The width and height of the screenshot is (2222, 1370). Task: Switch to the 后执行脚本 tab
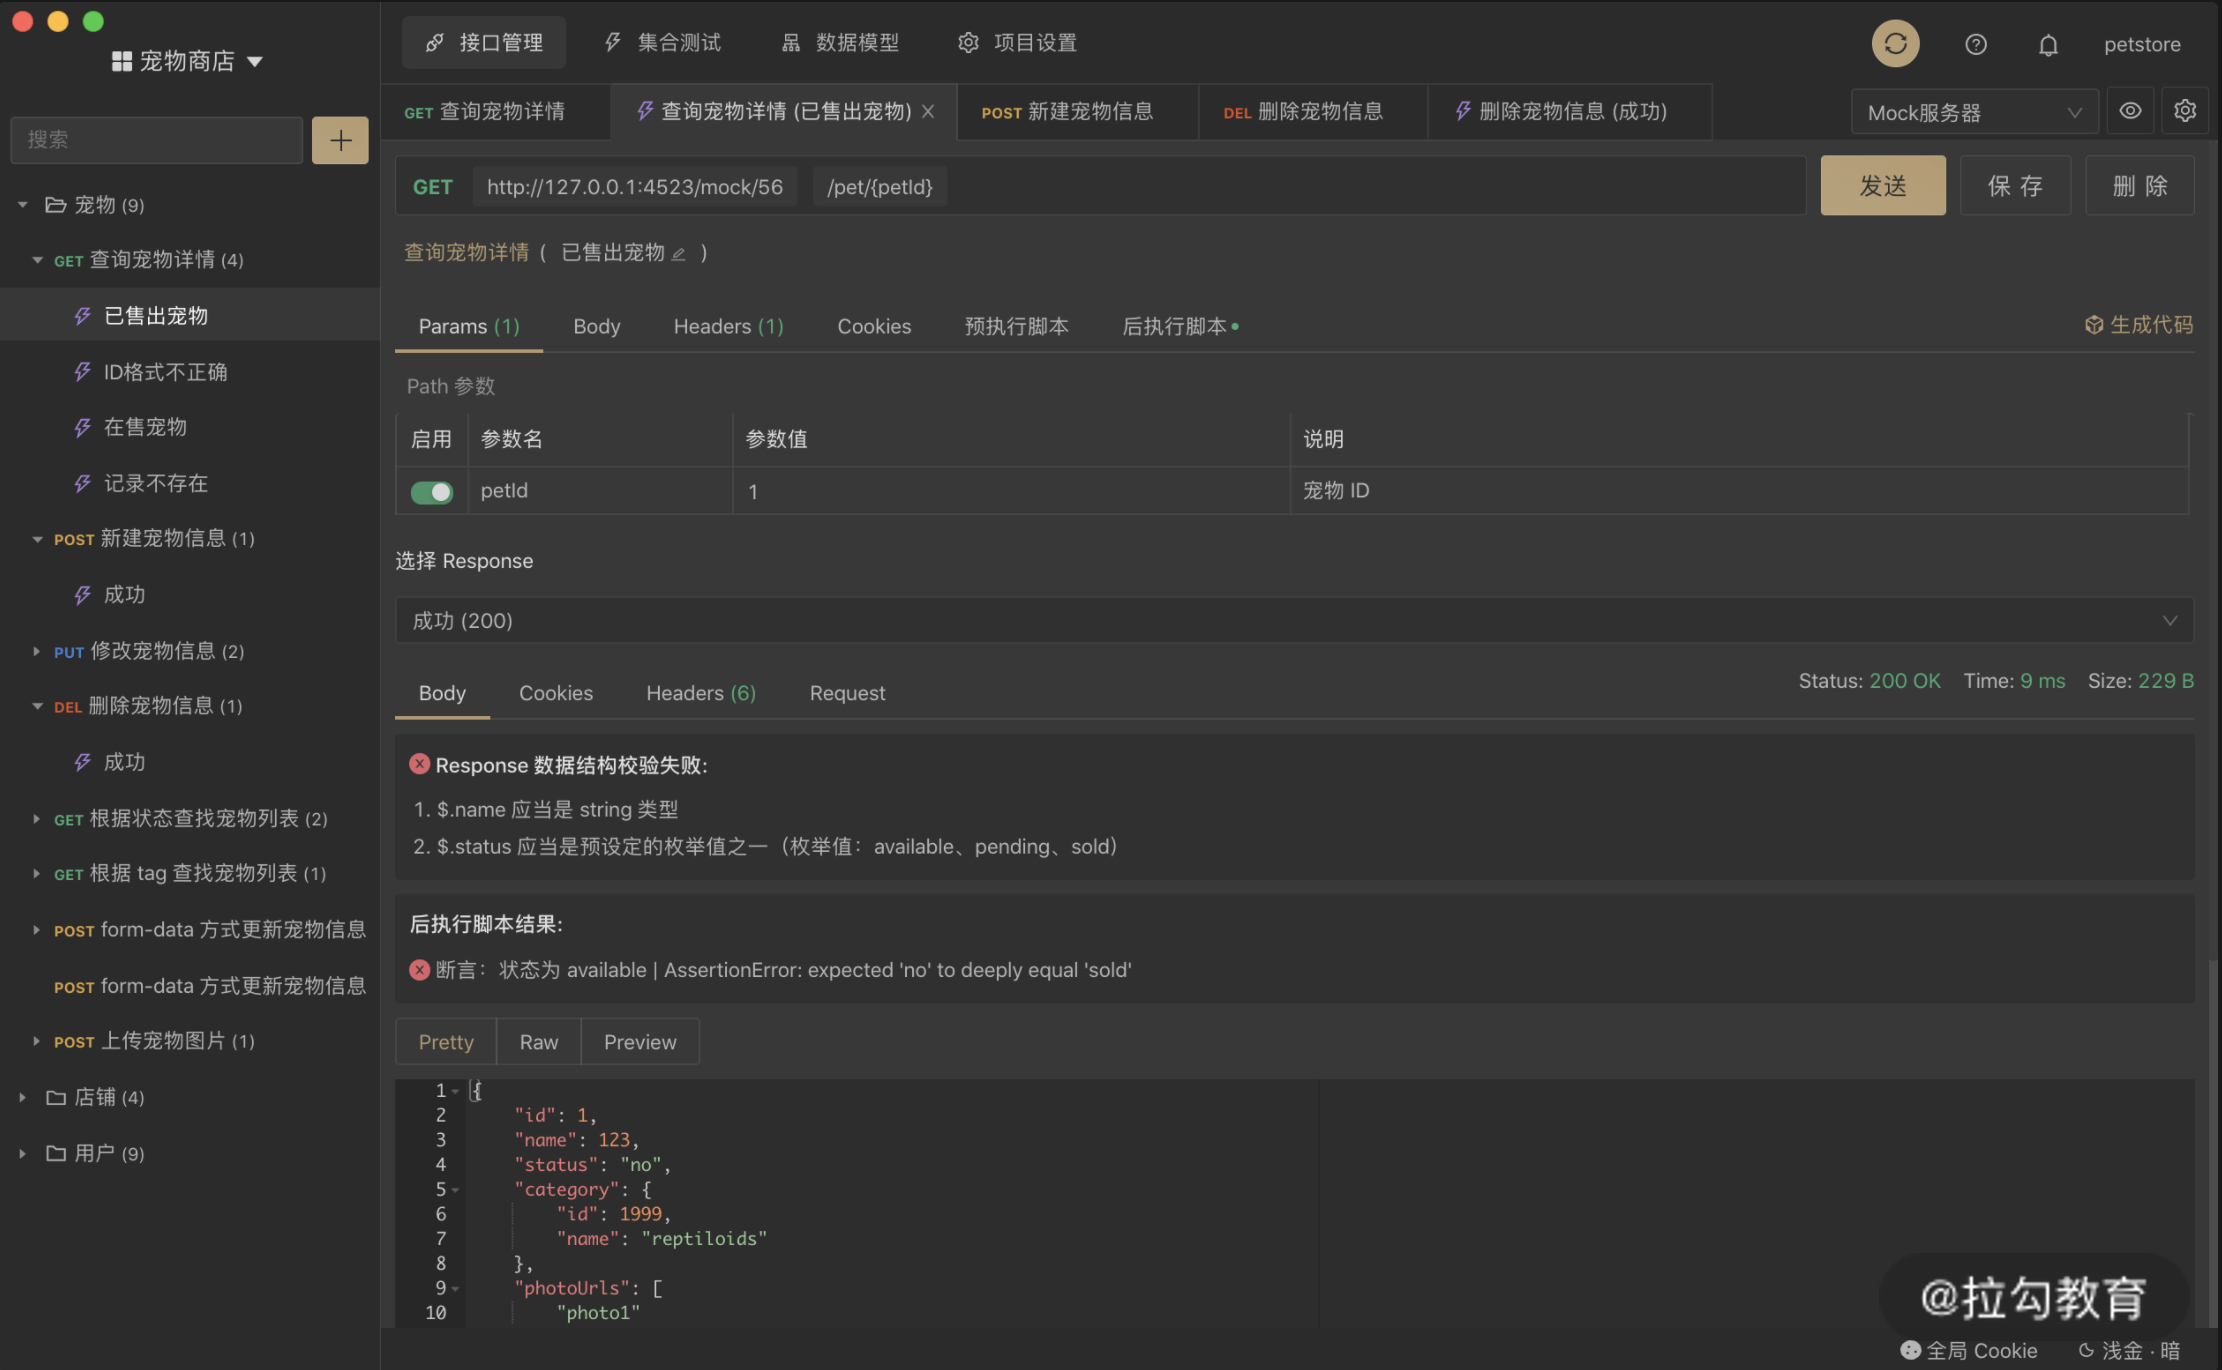point(1175,326)
